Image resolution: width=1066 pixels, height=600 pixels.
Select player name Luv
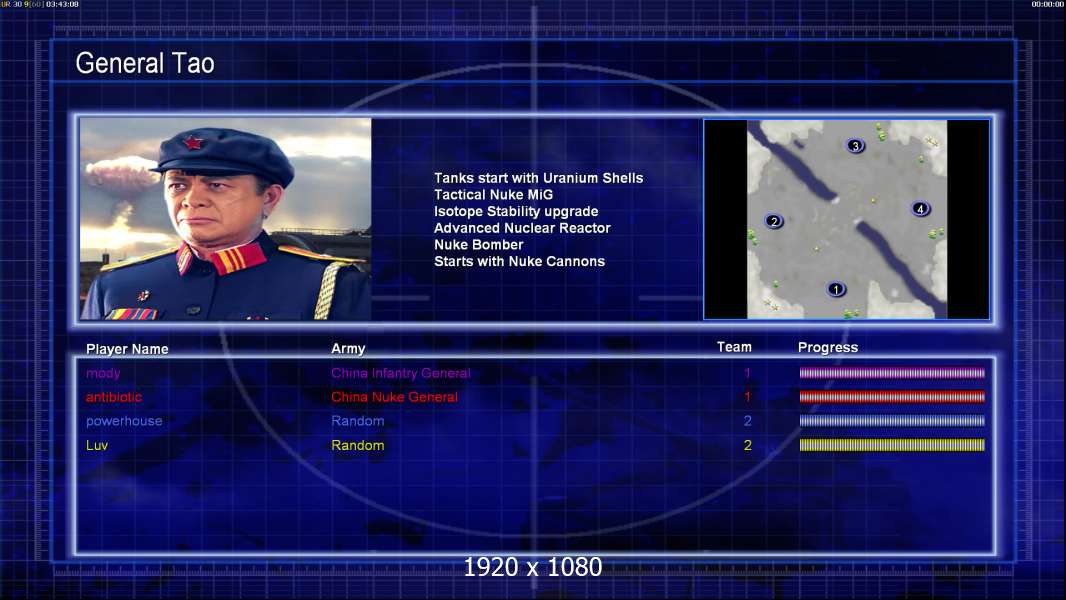click(x=97, y=446)
